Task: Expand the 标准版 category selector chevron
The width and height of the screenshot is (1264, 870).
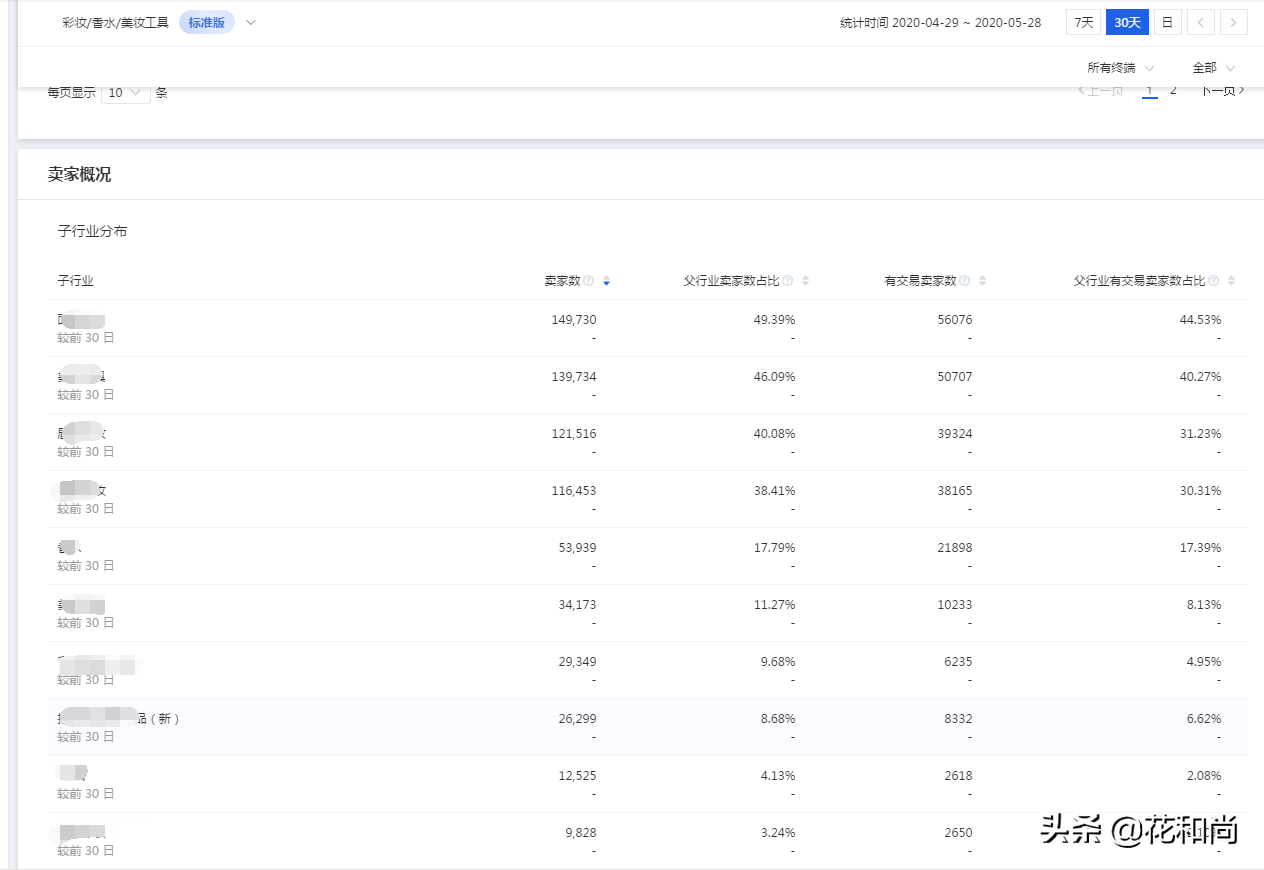Action: pos(249,21)
